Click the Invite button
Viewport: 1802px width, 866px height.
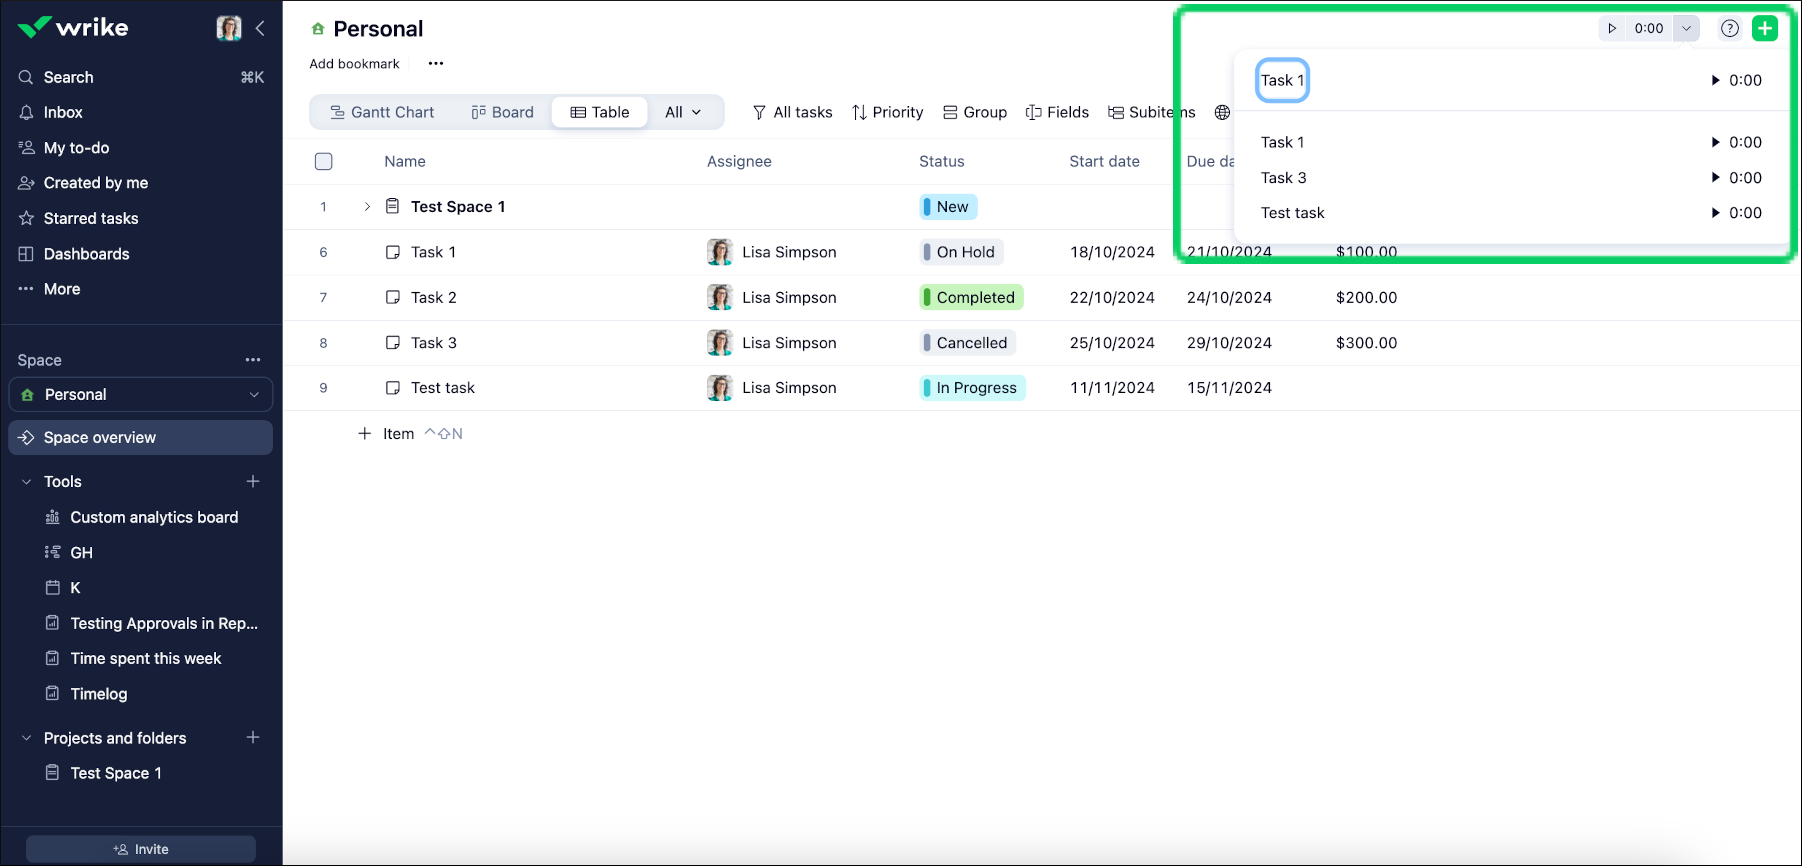click(x=141, y=849)
